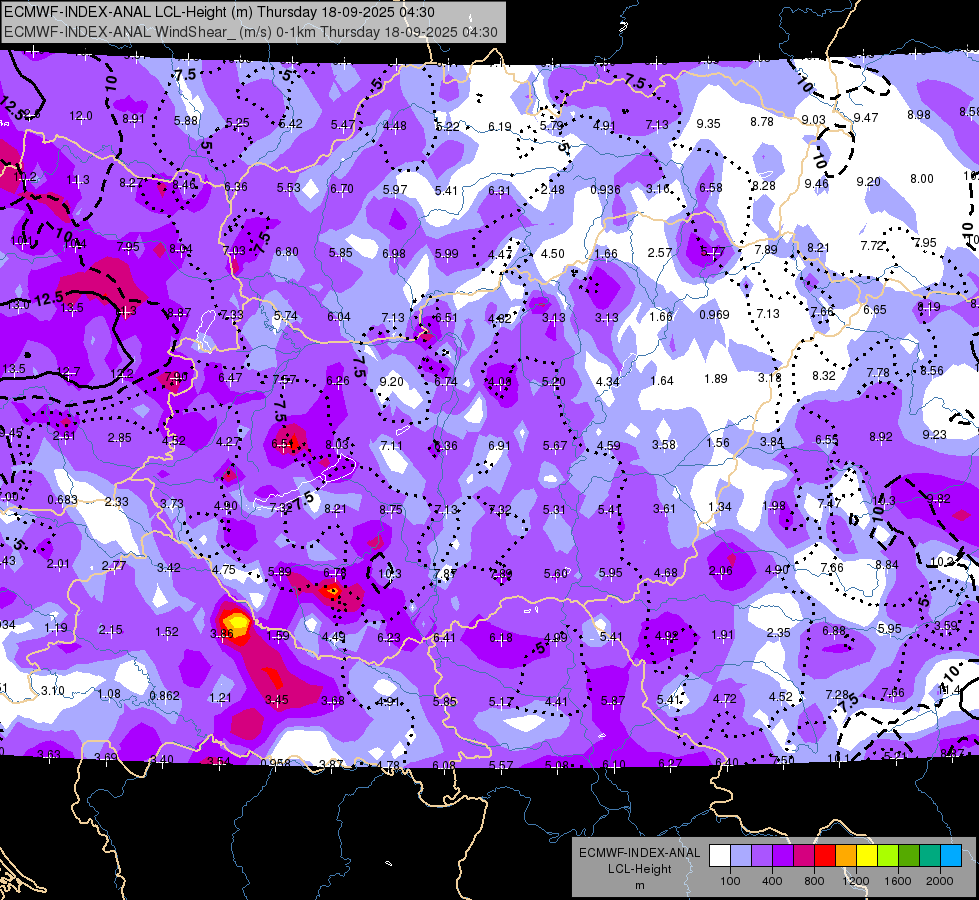Click the lime green legend swatch
The image size is (979, 900).
[x=888, y=856]
